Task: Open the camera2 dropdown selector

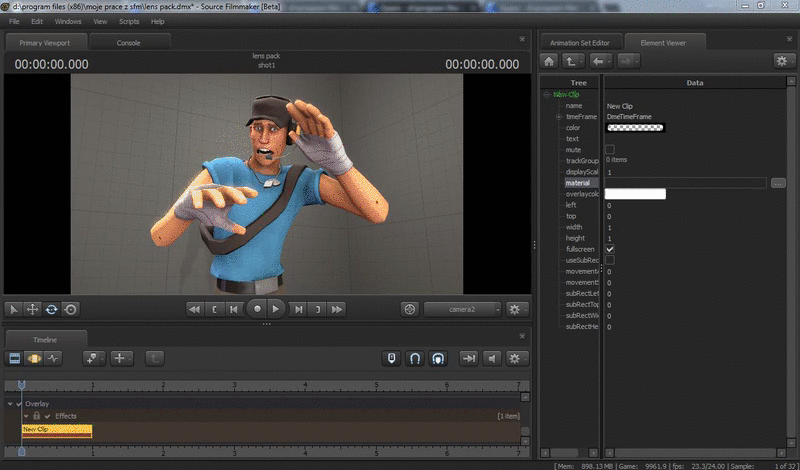Action: [462, 309]
